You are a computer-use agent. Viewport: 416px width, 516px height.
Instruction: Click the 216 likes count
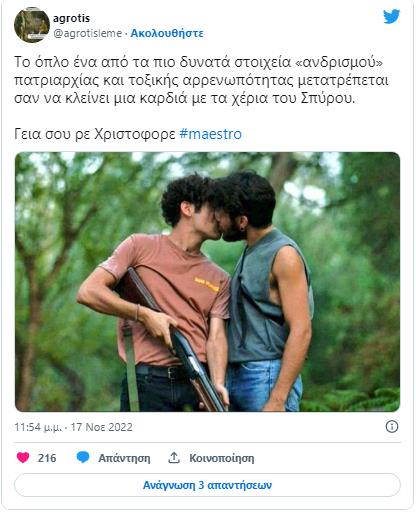[47, 458]
